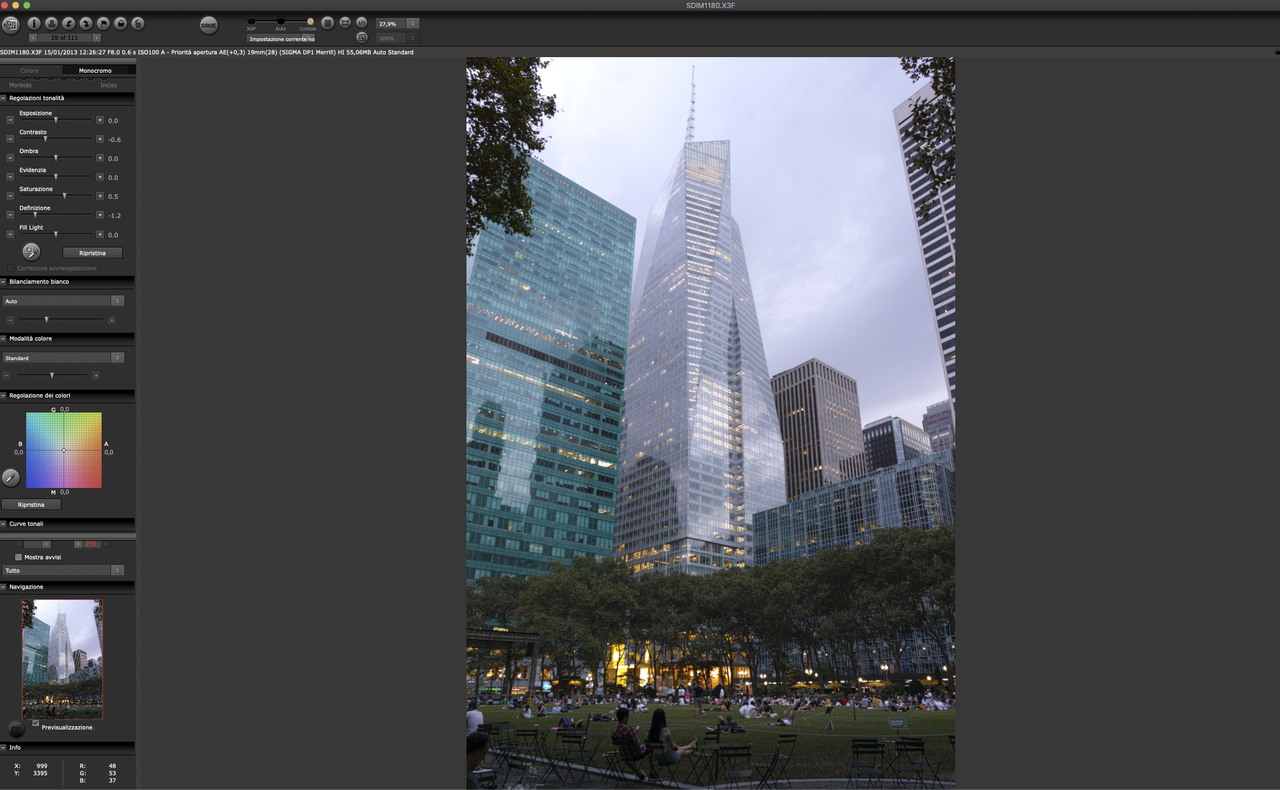Click the main photo preview of skyscrapers
1280x790 pixels.
pos(710,423)
